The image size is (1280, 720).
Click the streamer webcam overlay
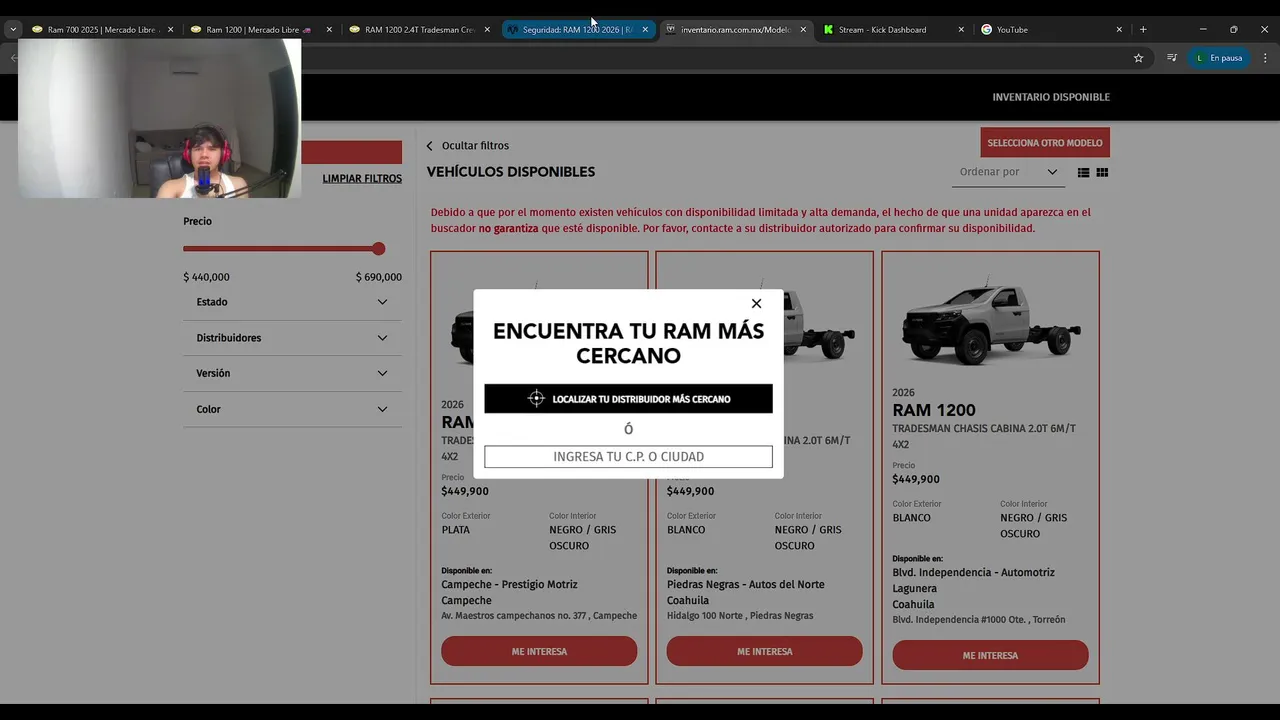click(160, 118)
